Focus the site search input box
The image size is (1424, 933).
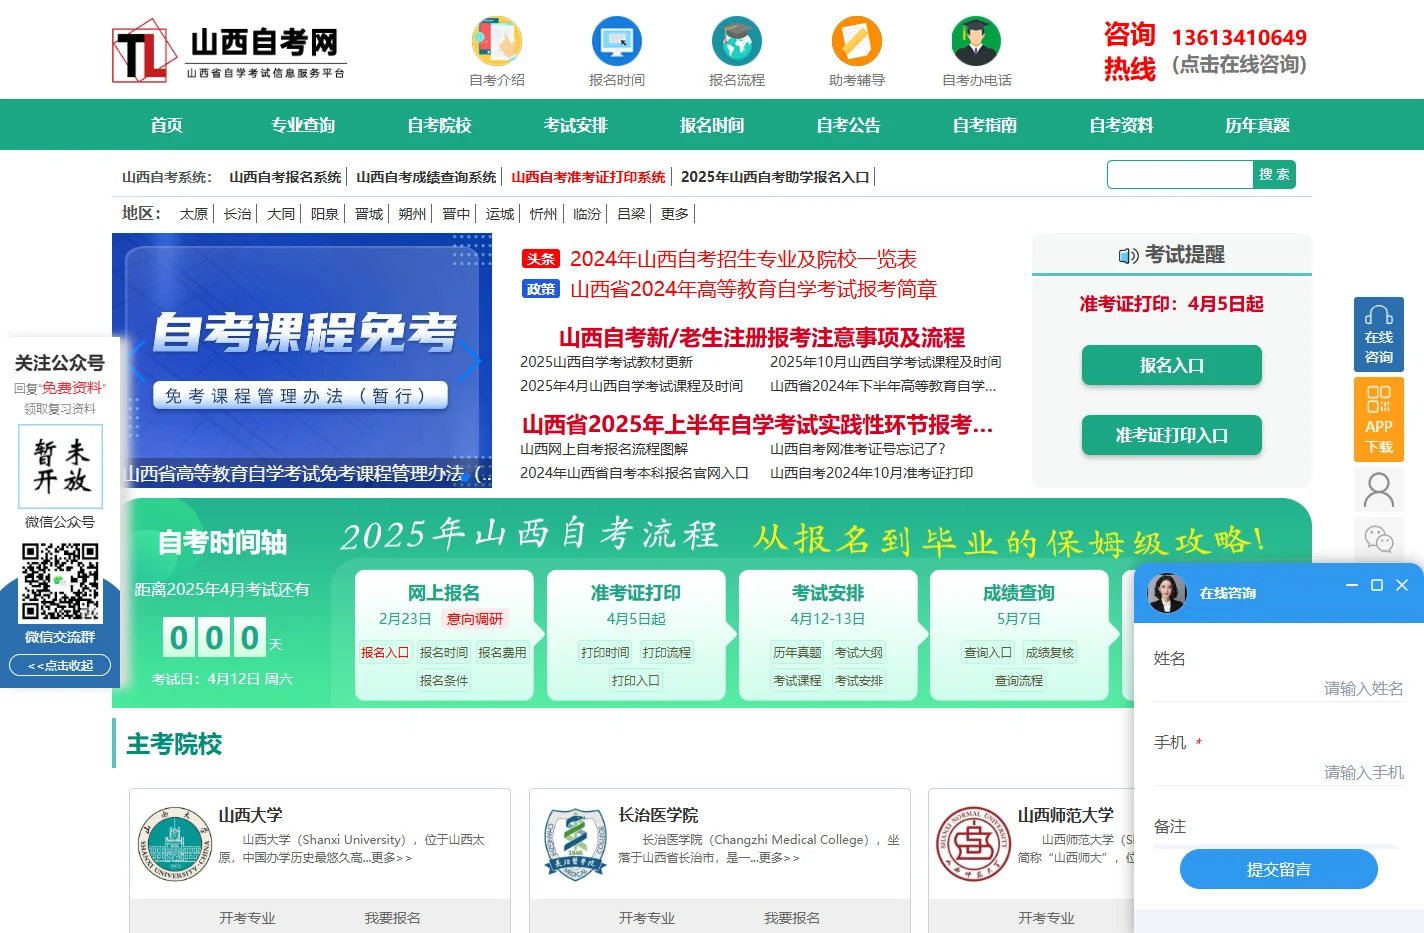coord(1180,174)
